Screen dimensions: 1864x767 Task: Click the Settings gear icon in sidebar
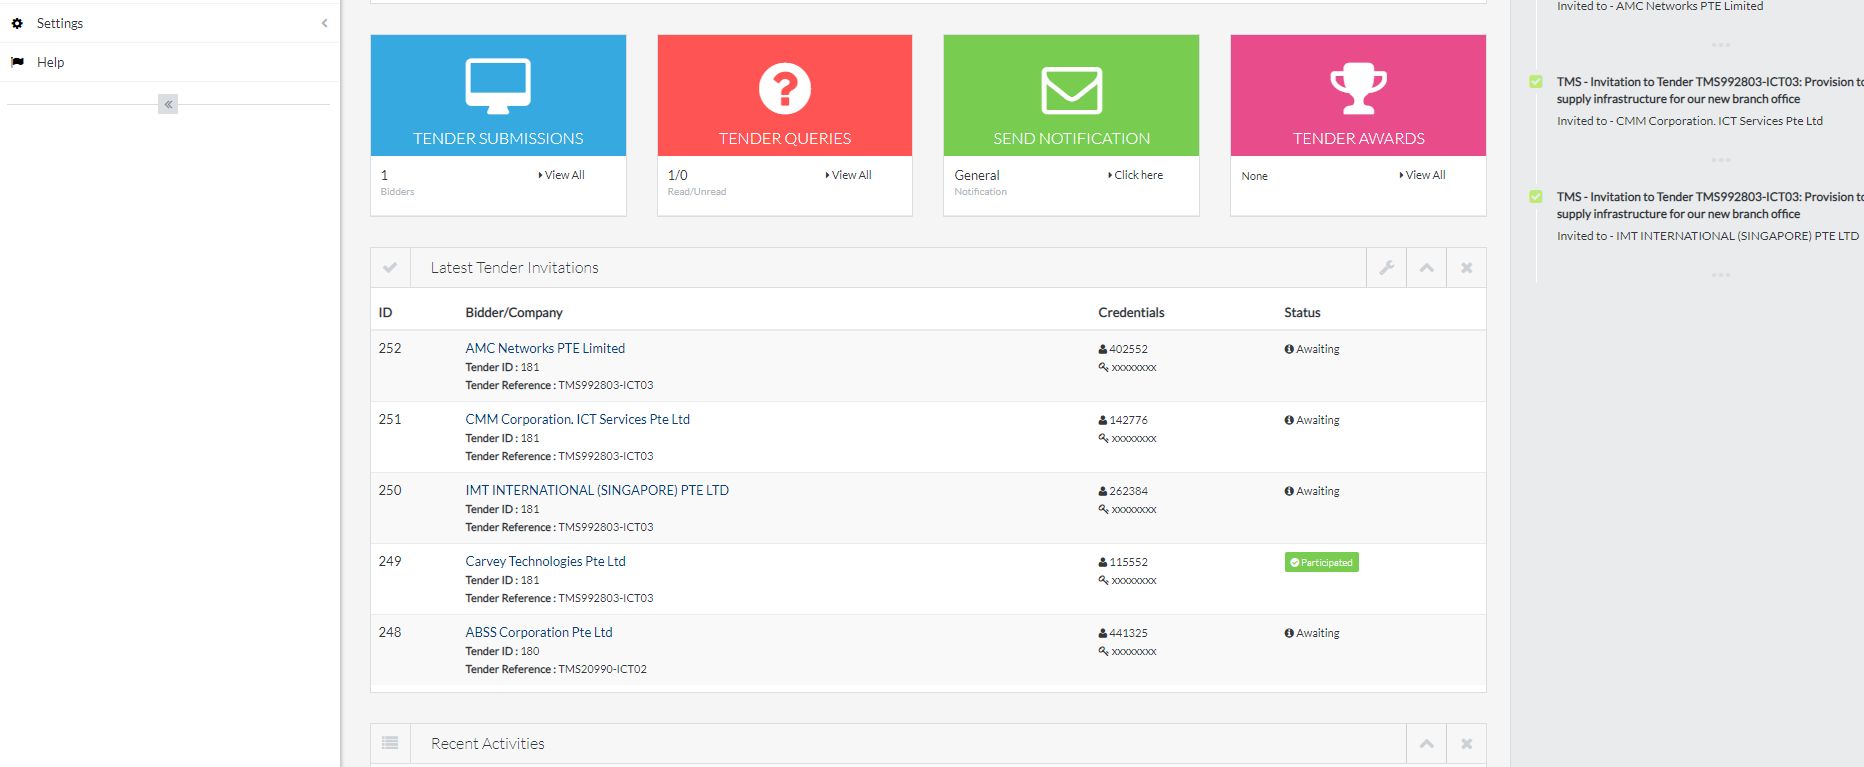click(17, 23)
